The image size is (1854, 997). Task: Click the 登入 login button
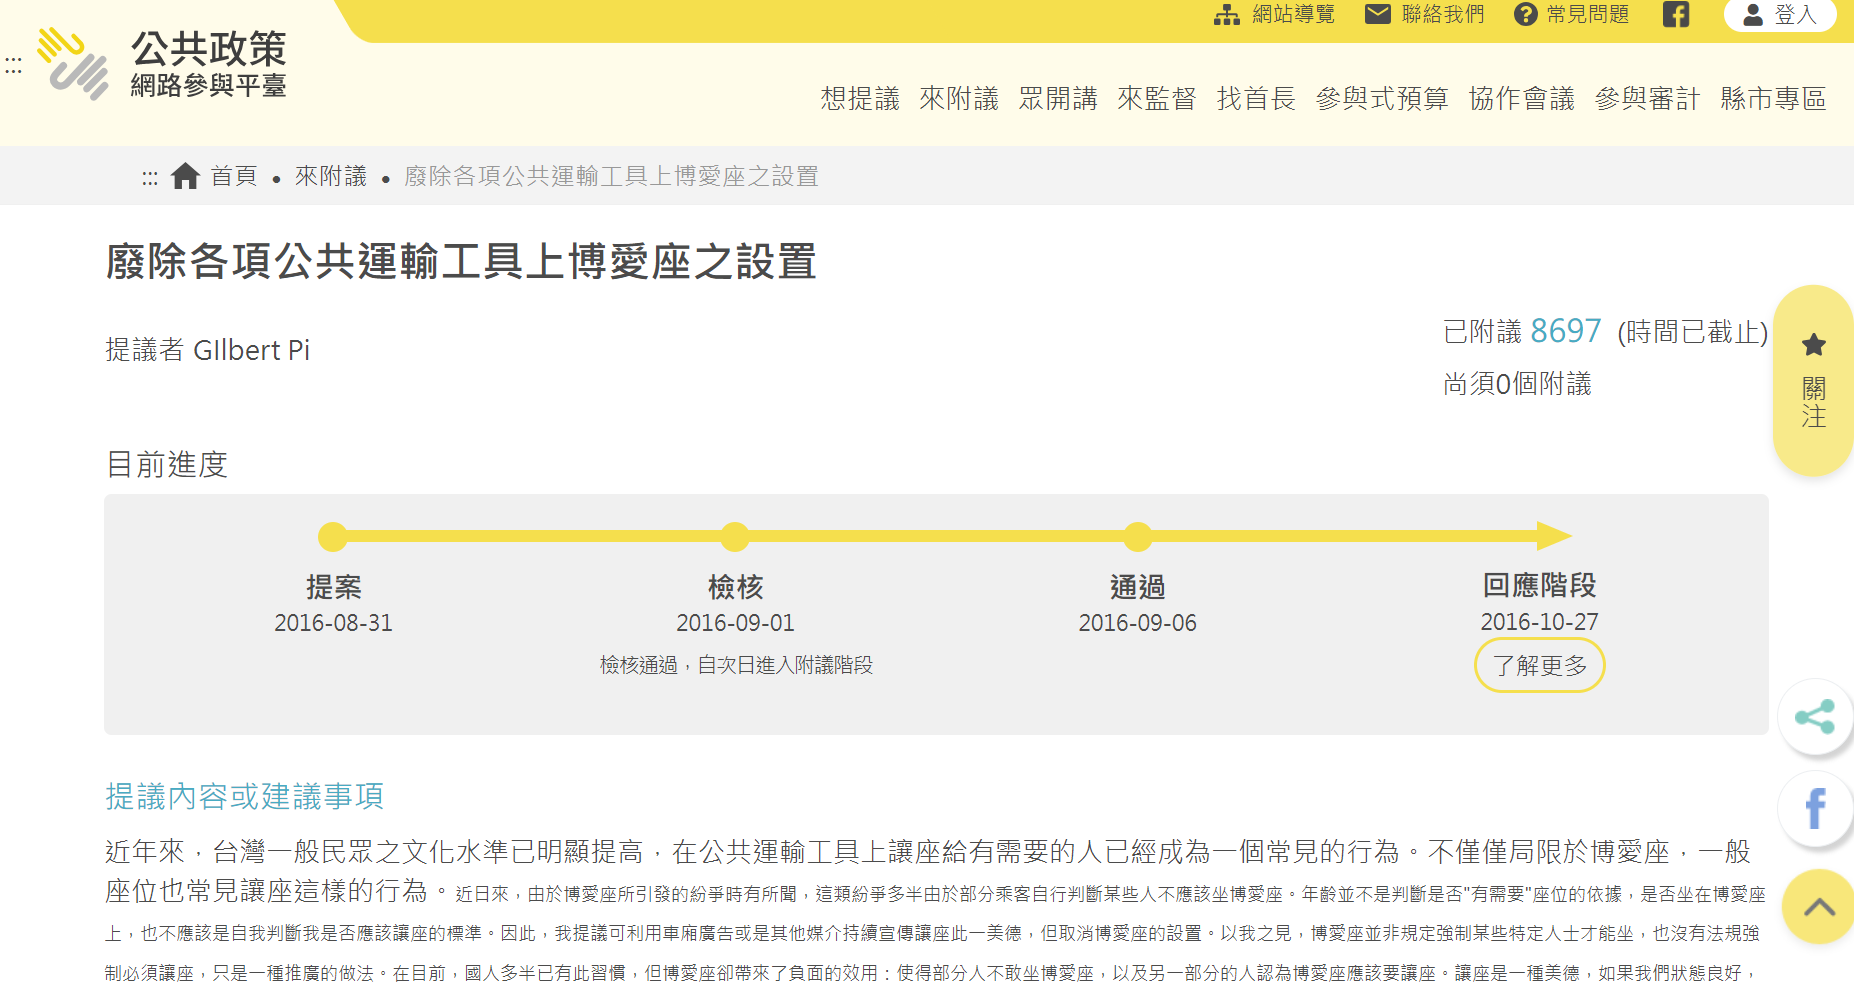click(x=1780, y=15)
